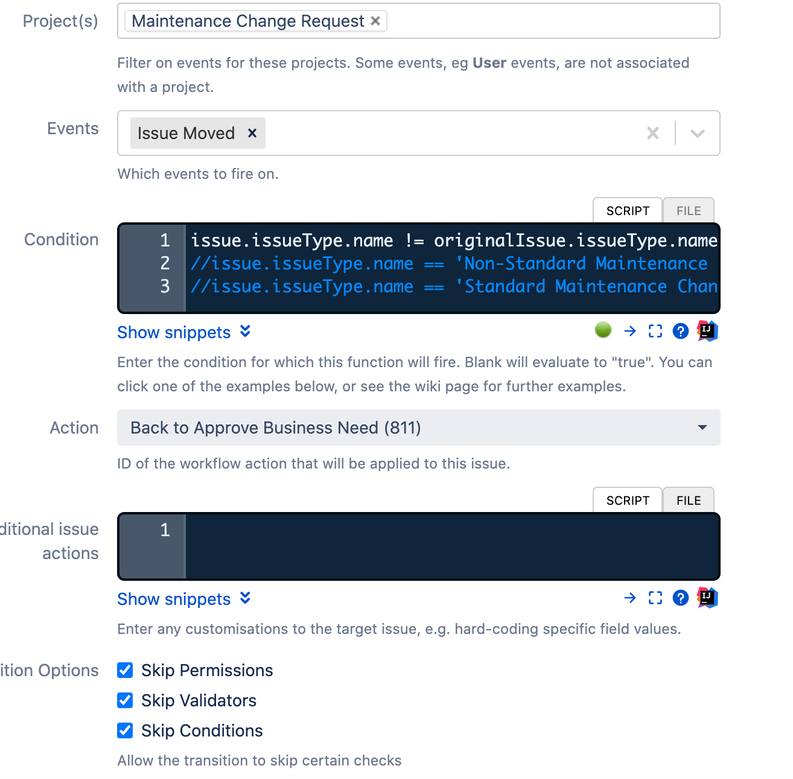793x779 pixels.
Task: Open the Events dropdown chevron
Action: (x=697, y=133)
